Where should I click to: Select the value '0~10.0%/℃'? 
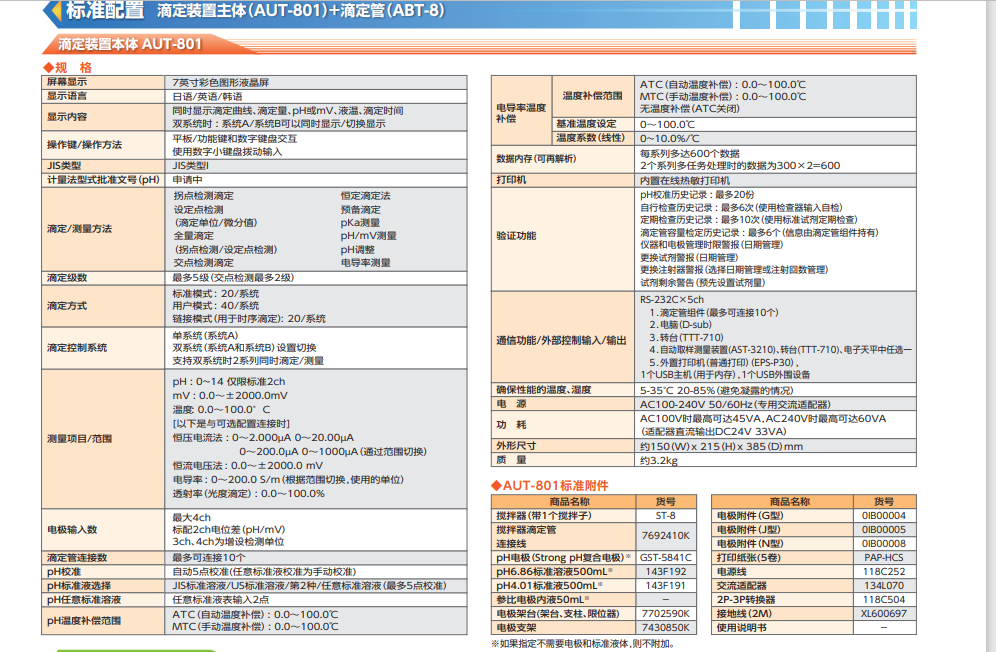(670, 139)
